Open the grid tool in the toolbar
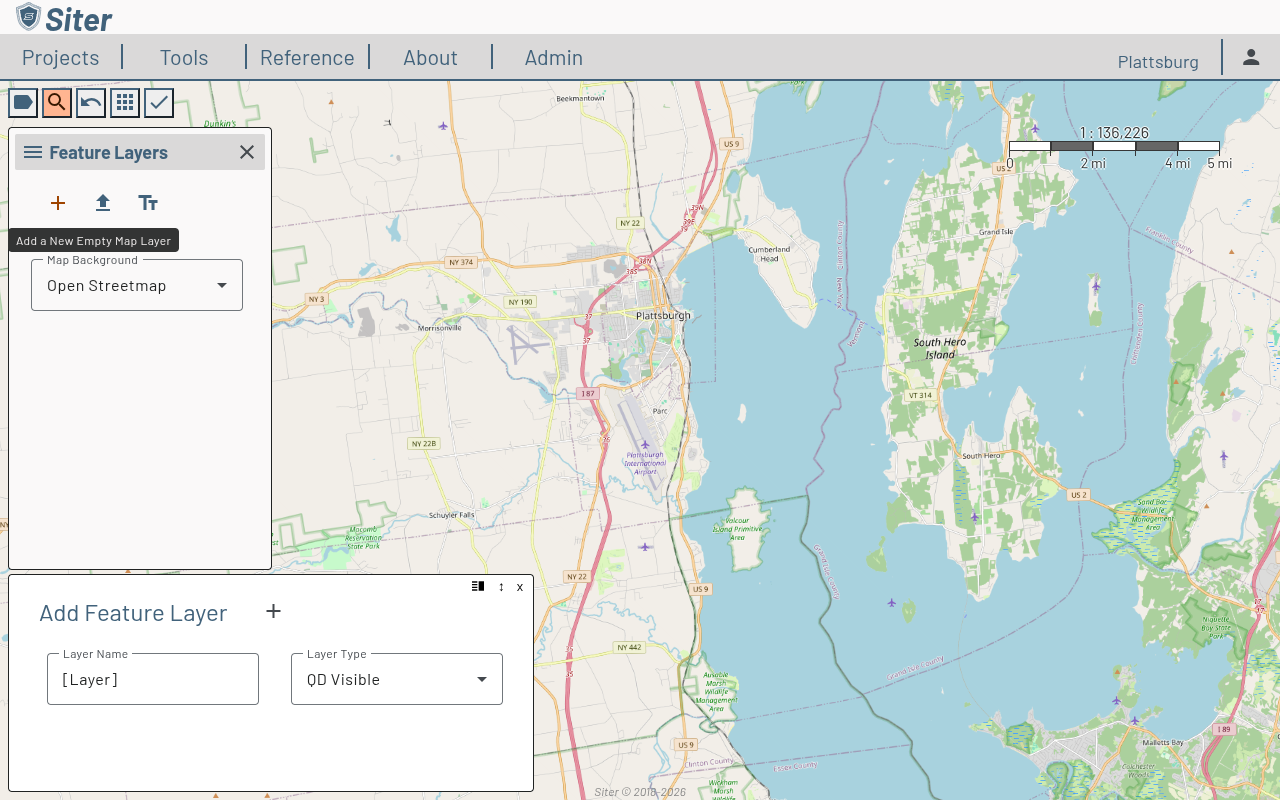 [124, 102]
